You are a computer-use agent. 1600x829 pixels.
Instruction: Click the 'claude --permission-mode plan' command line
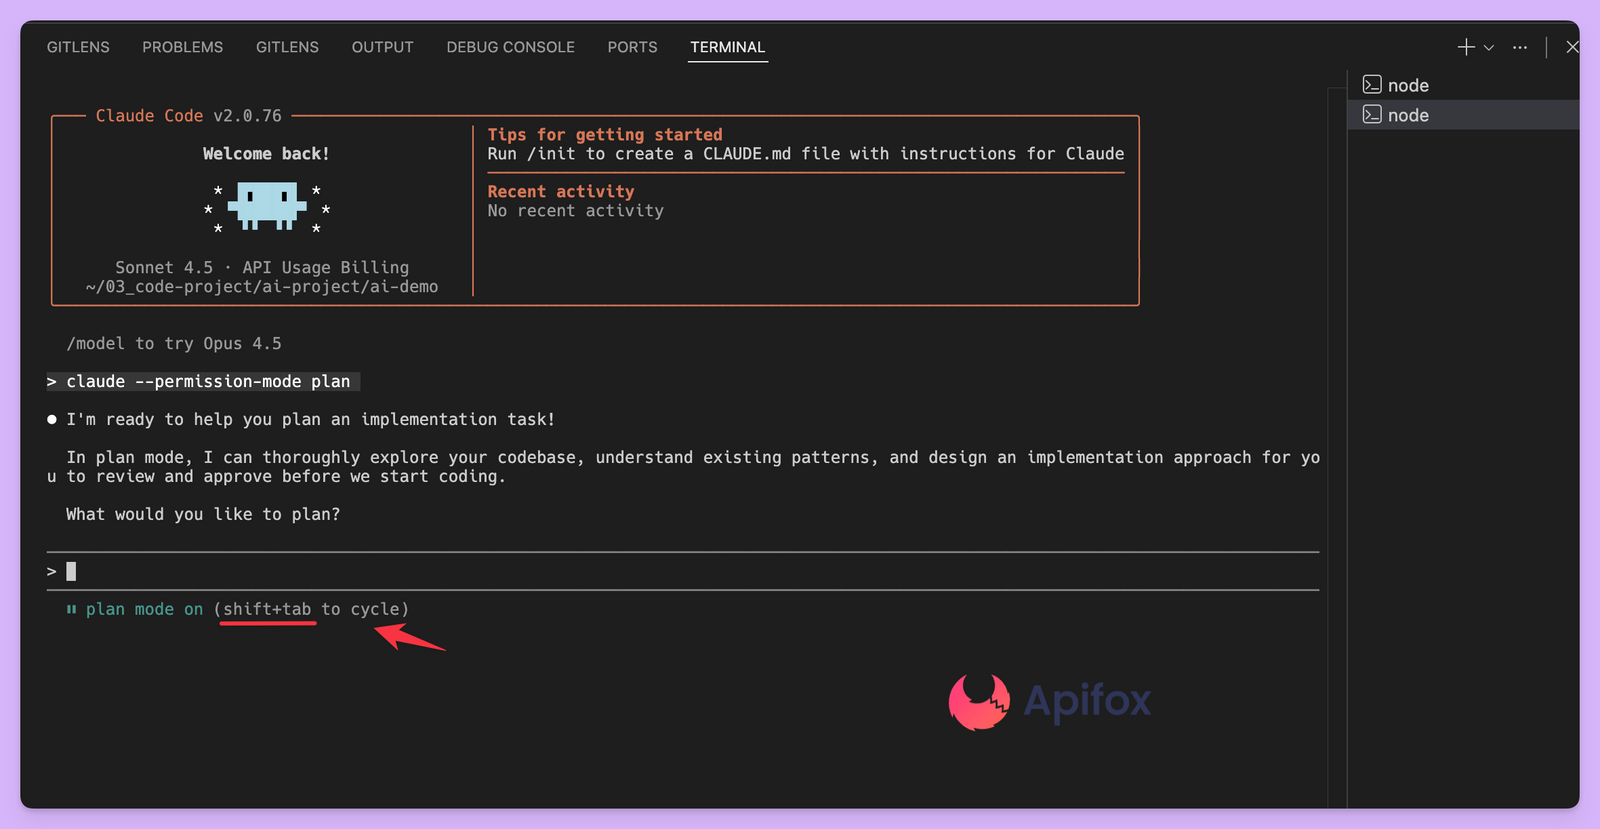pyautogui.click(x=208, y=382)
